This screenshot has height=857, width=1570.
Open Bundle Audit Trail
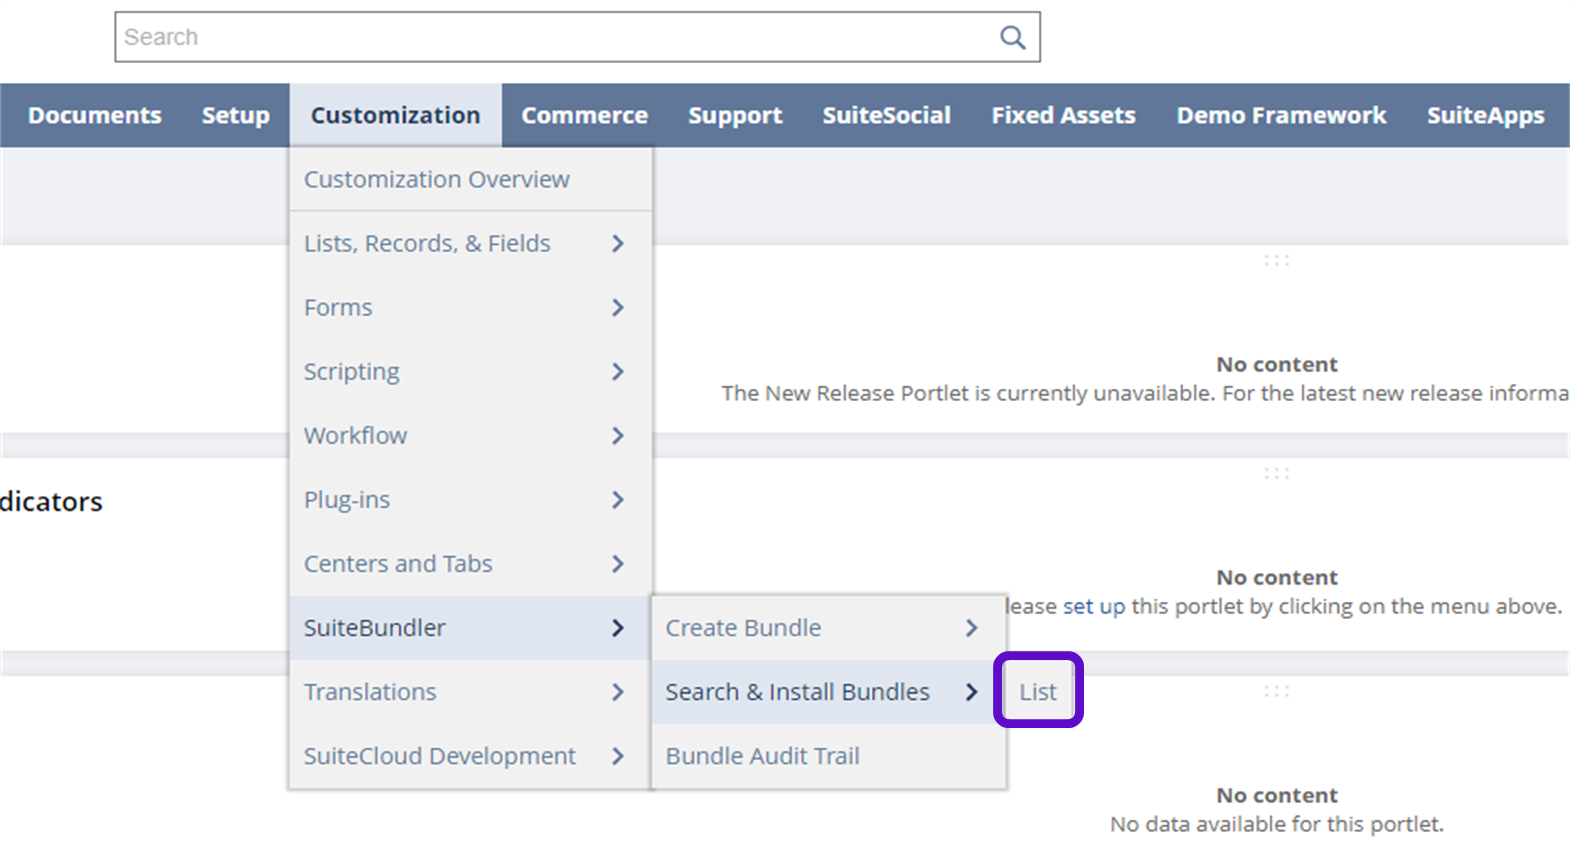(x=763, y=756)
